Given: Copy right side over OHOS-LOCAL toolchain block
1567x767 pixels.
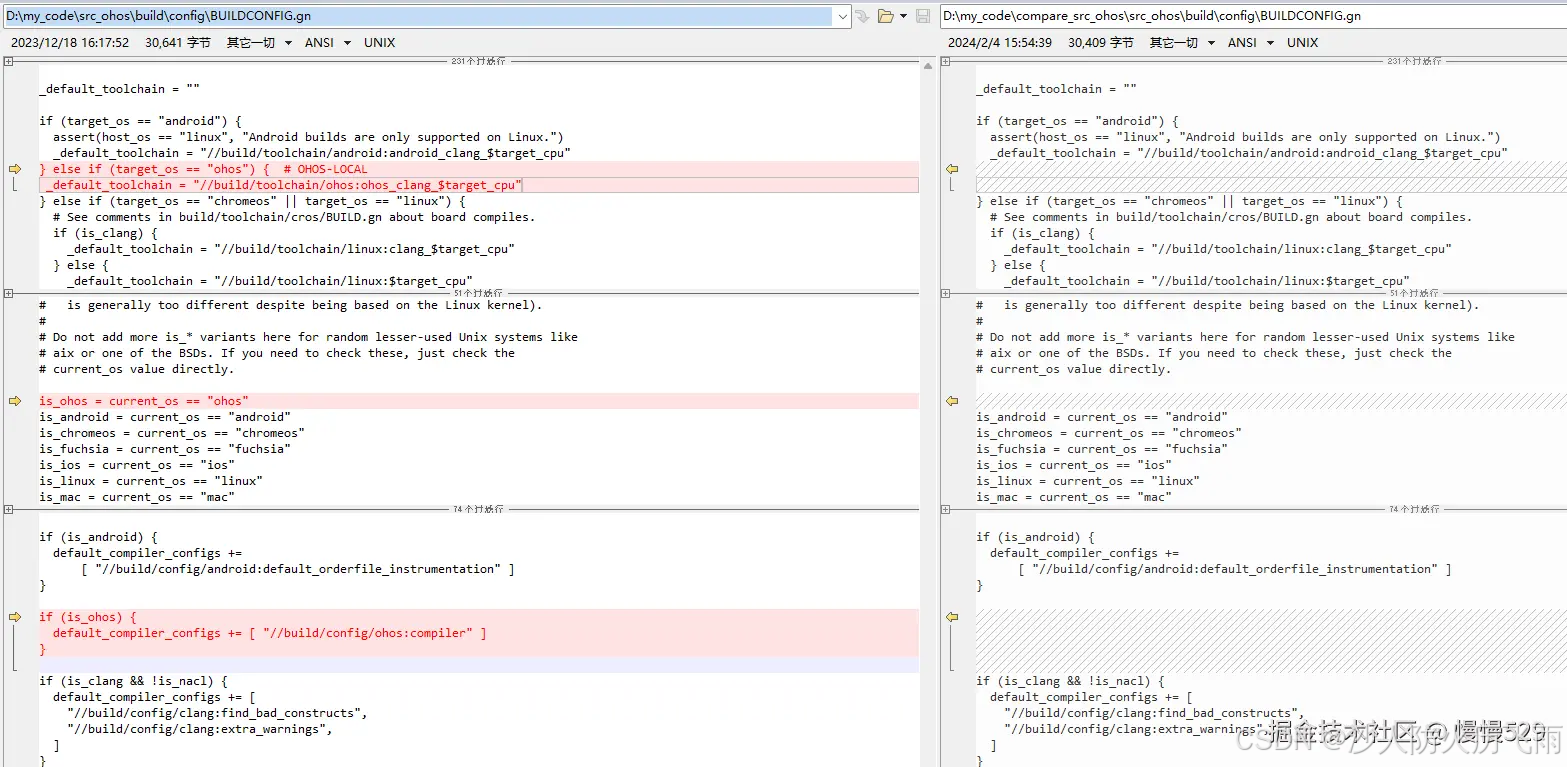Looking at the screenshot, I should pos(952,169).
